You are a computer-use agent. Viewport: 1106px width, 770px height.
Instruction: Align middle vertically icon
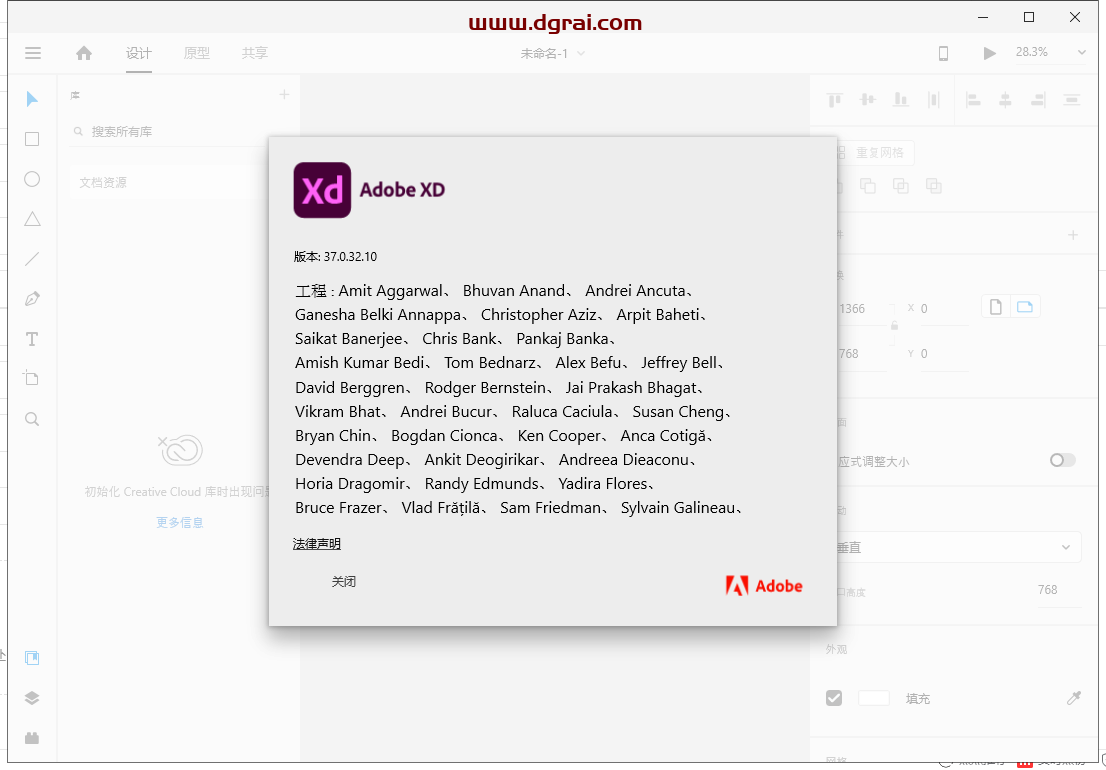click(x=868, y=100)
